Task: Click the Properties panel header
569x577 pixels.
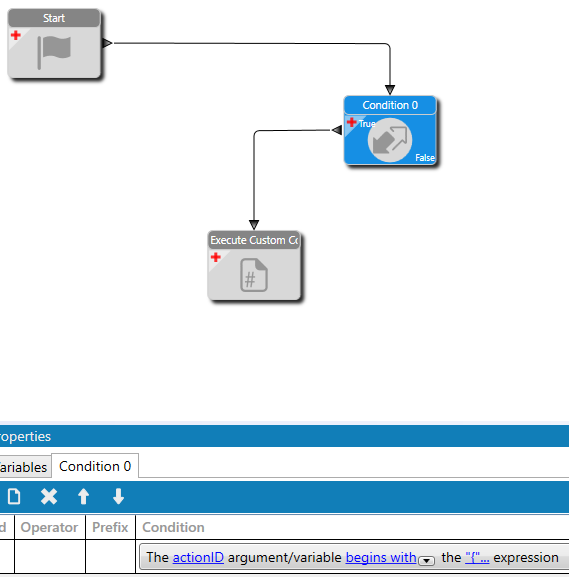Action: pos(284,436)
